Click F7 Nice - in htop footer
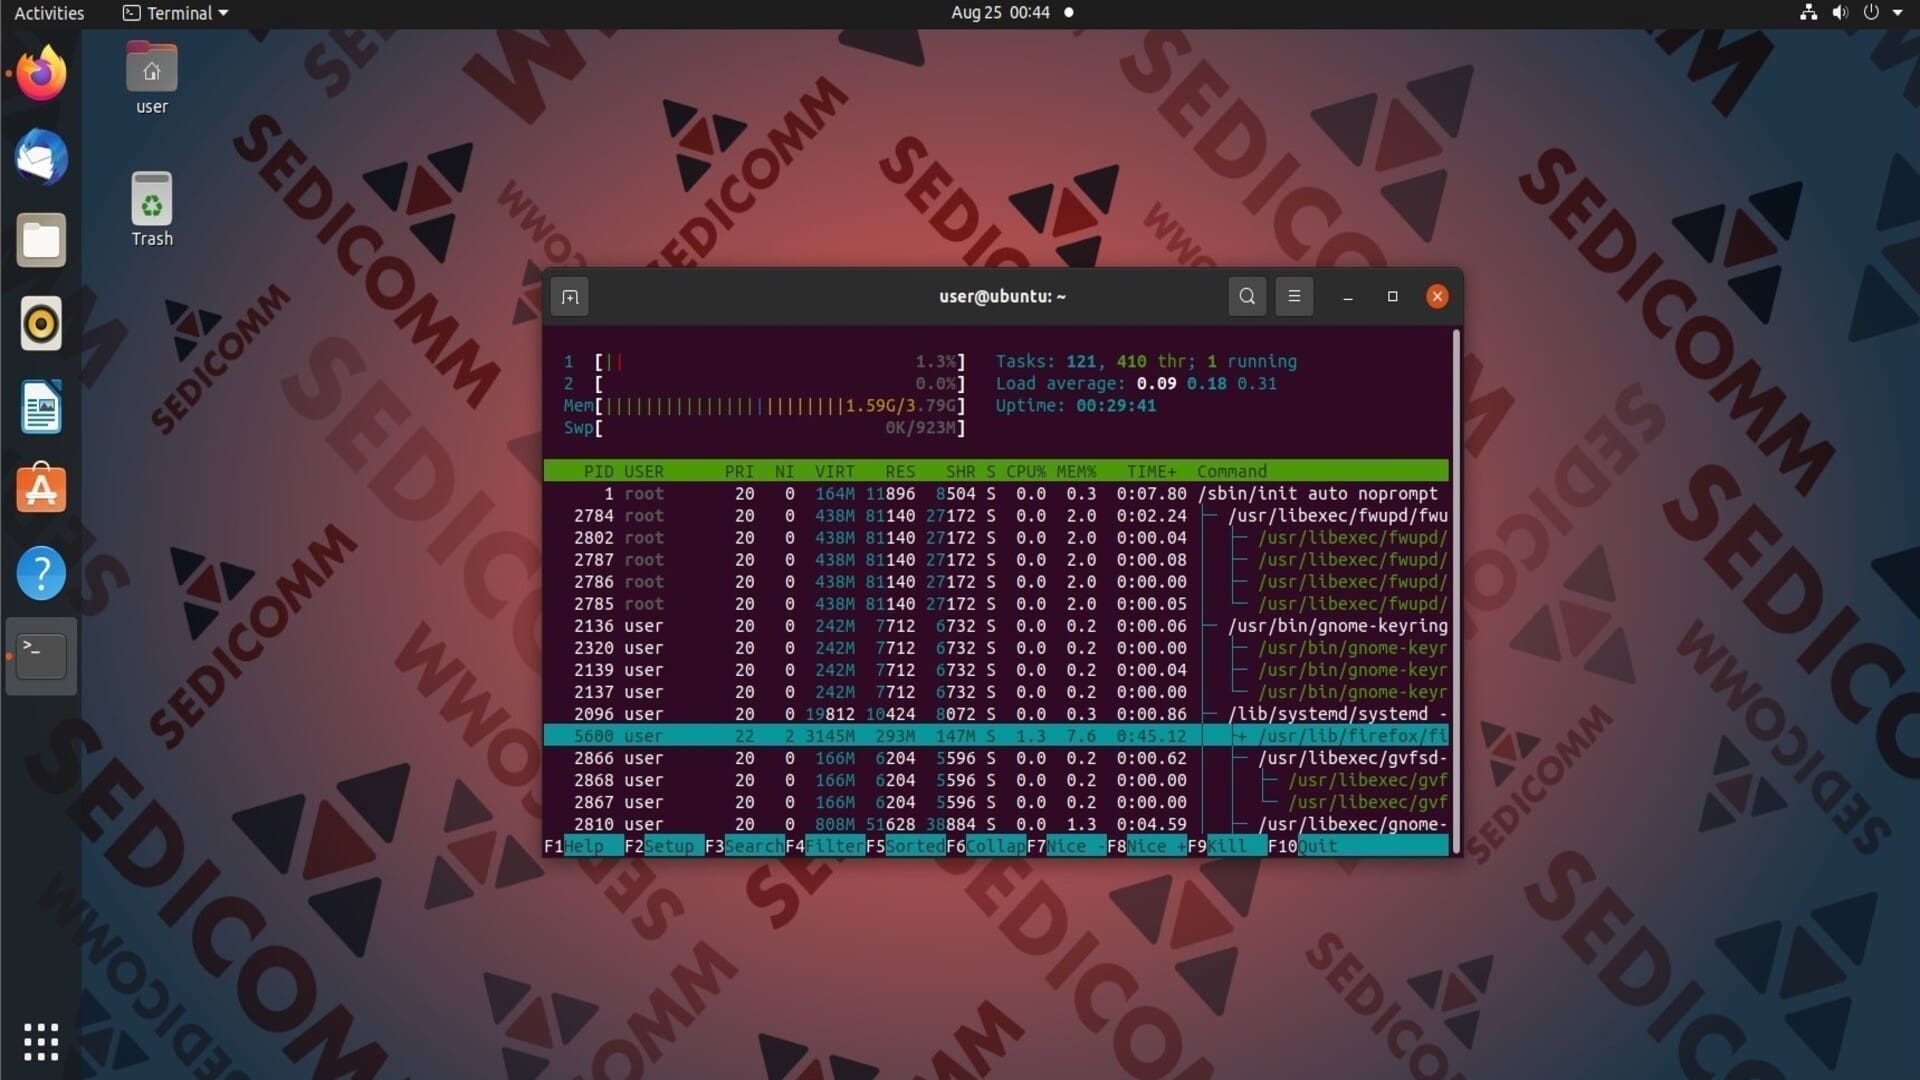This screenshot has width=1920, height=1080. (x=1066, y=846)
